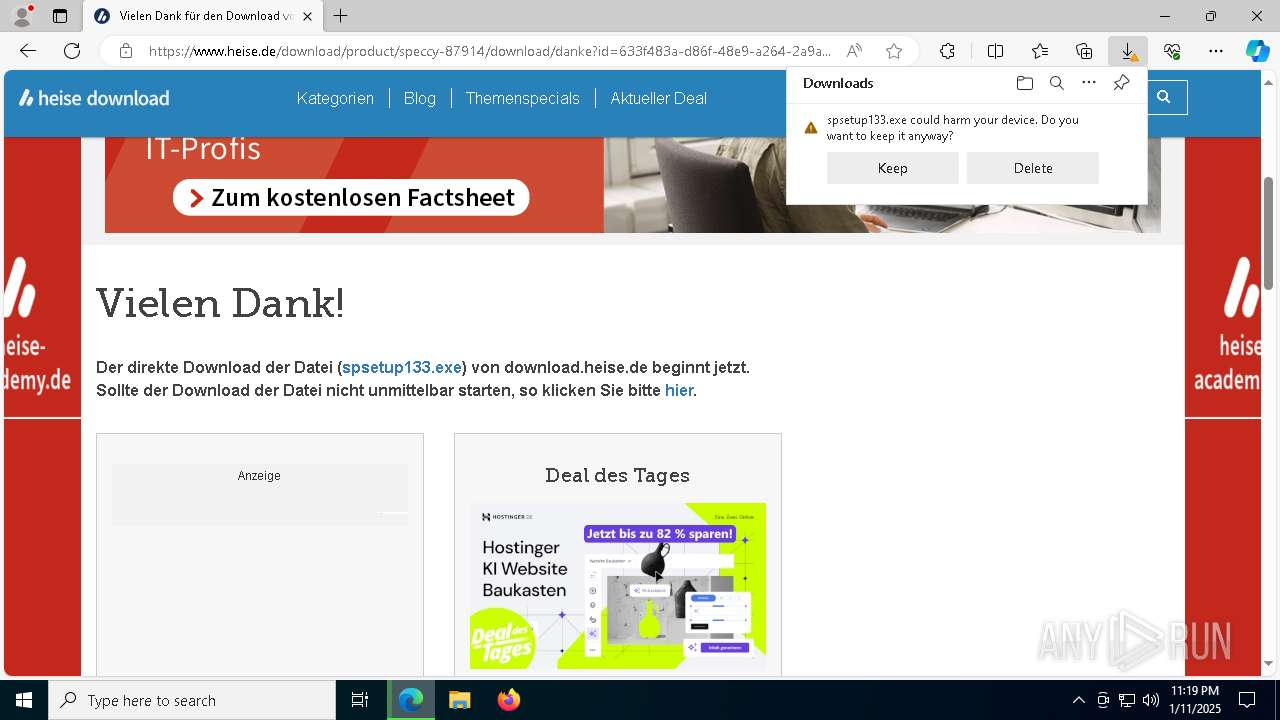Pin the Downloads panel
The width and height of the screenshot is (1280, 720).
1121,83
